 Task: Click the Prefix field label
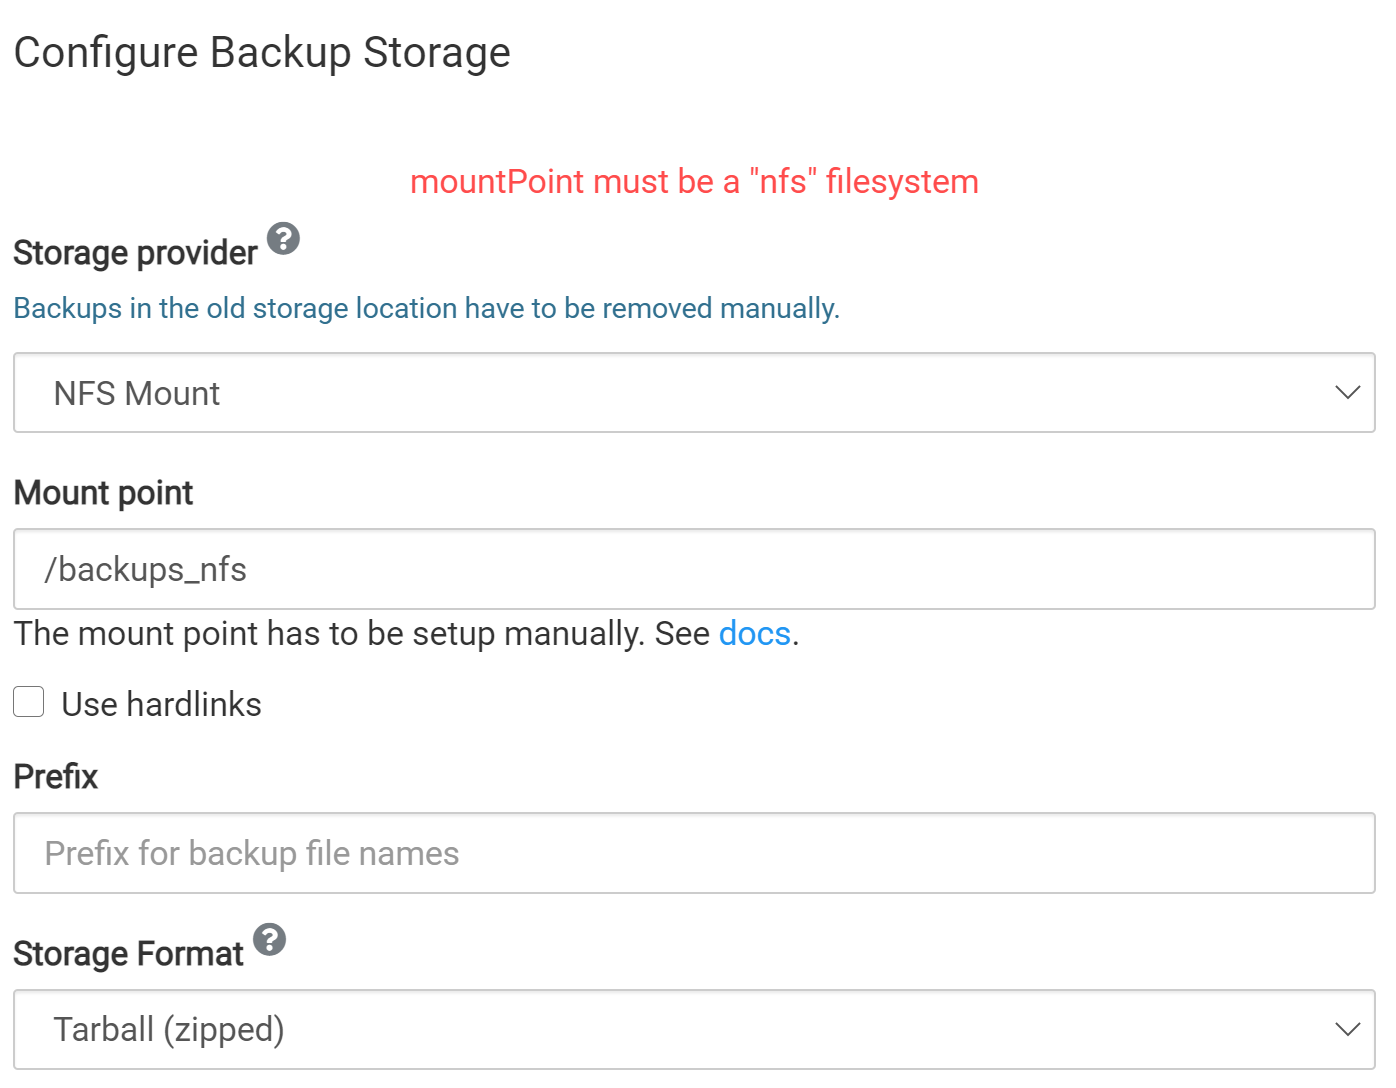tap(56, 776)
